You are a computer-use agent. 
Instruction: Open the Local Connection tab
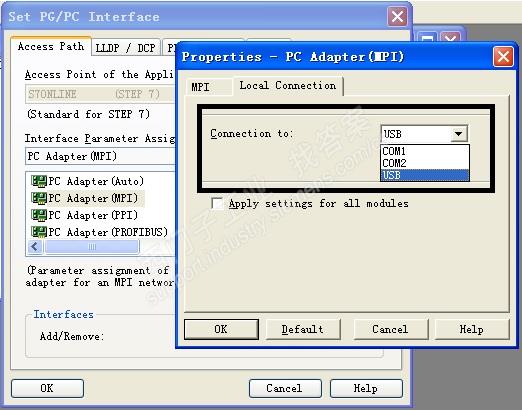pos(288,86)
